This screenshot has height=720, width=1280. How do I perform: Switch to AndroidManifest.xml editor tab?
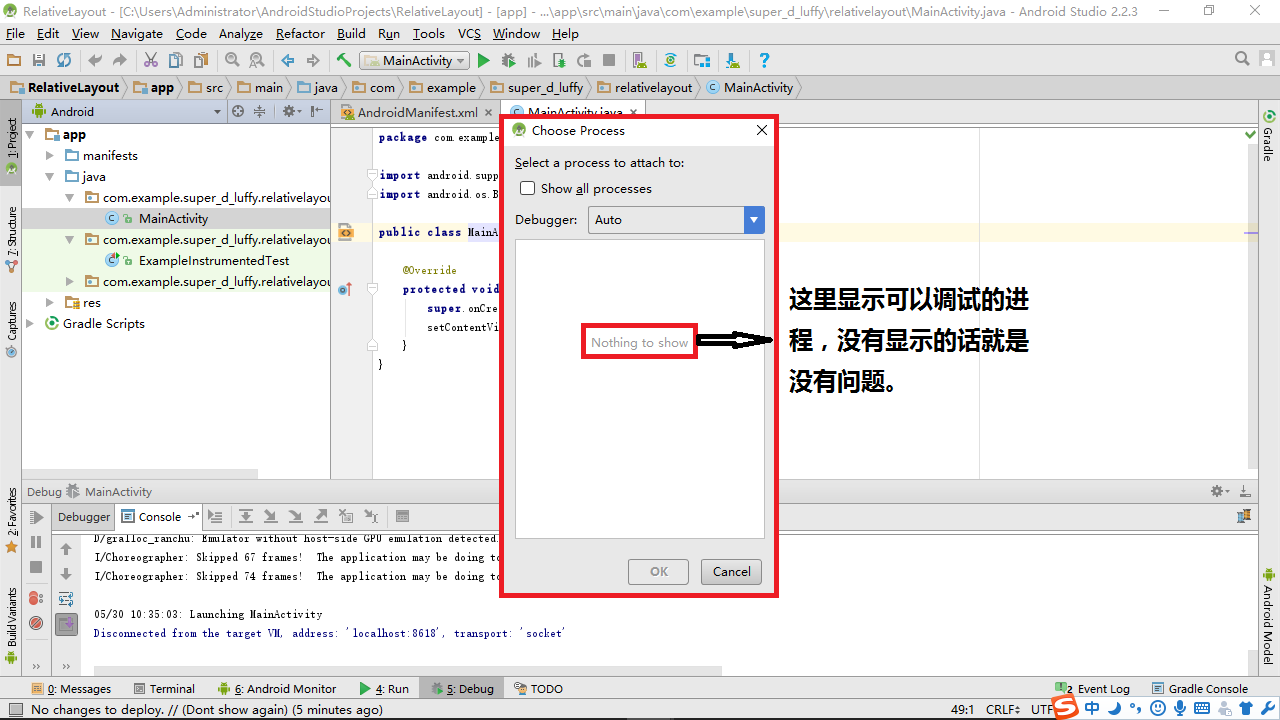pyautogui.click(x=417, y=112)
